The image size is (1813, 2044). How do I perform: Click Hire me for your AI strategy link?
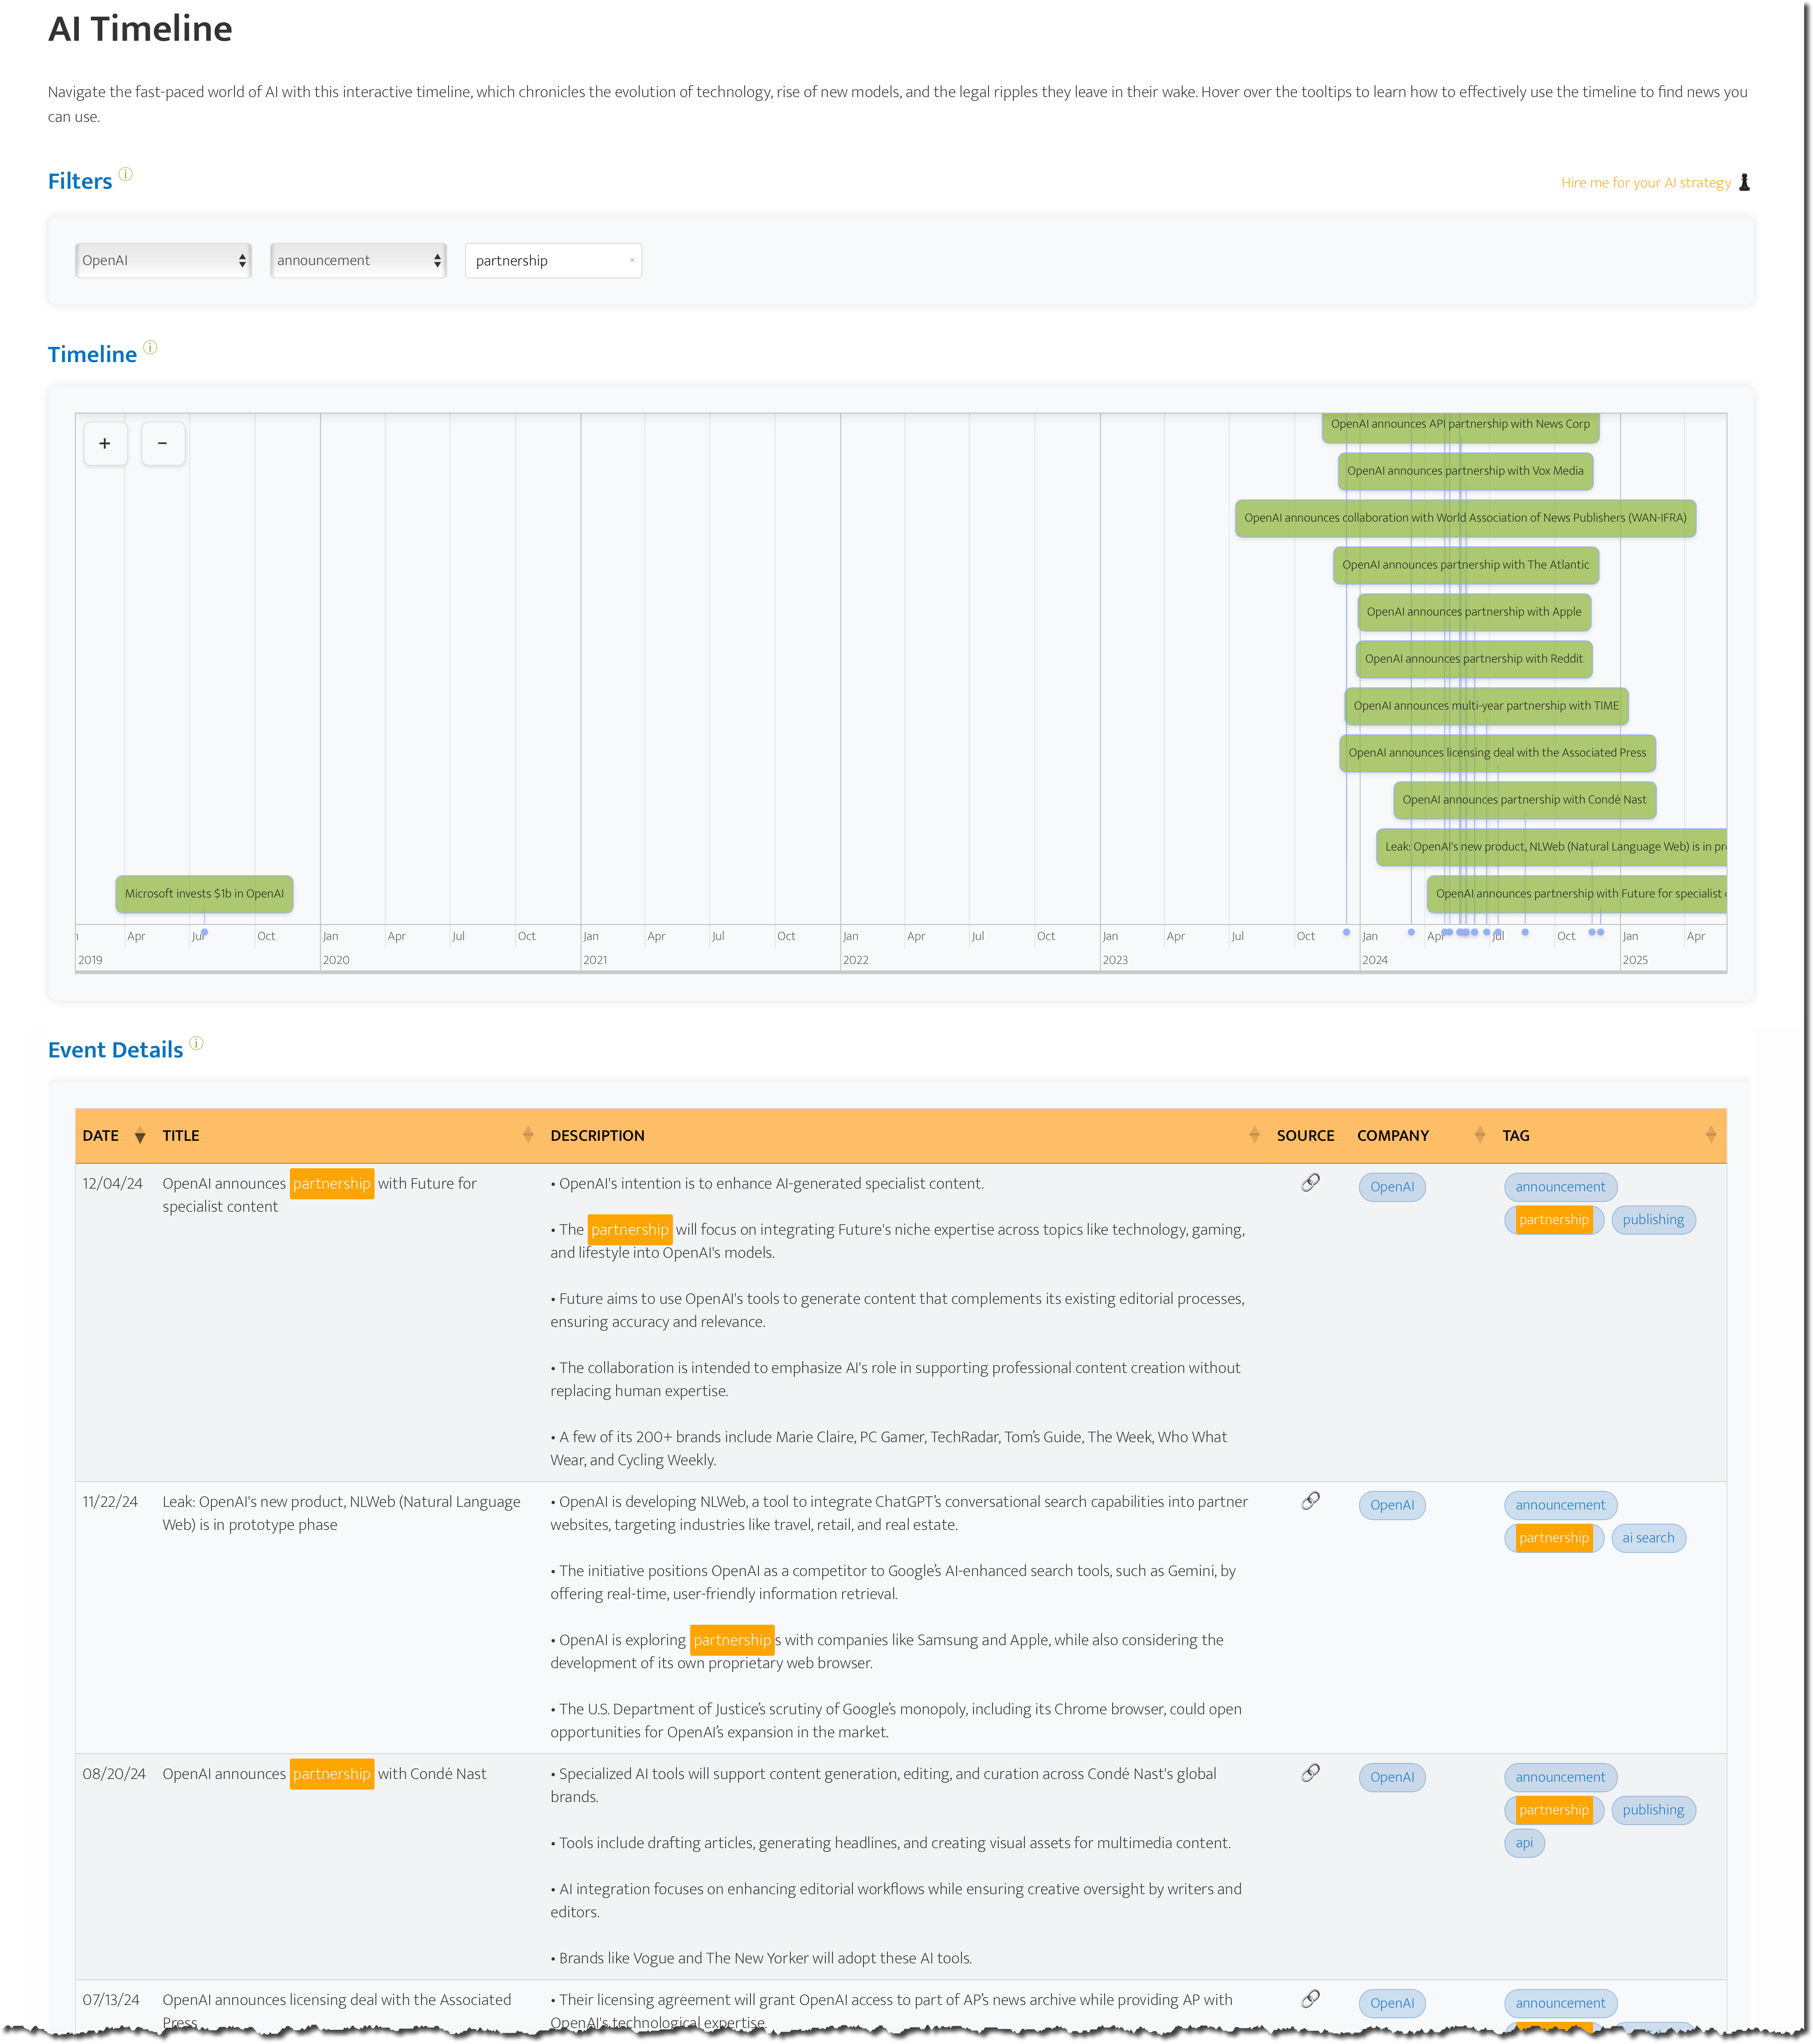(x=1645, y=183)
